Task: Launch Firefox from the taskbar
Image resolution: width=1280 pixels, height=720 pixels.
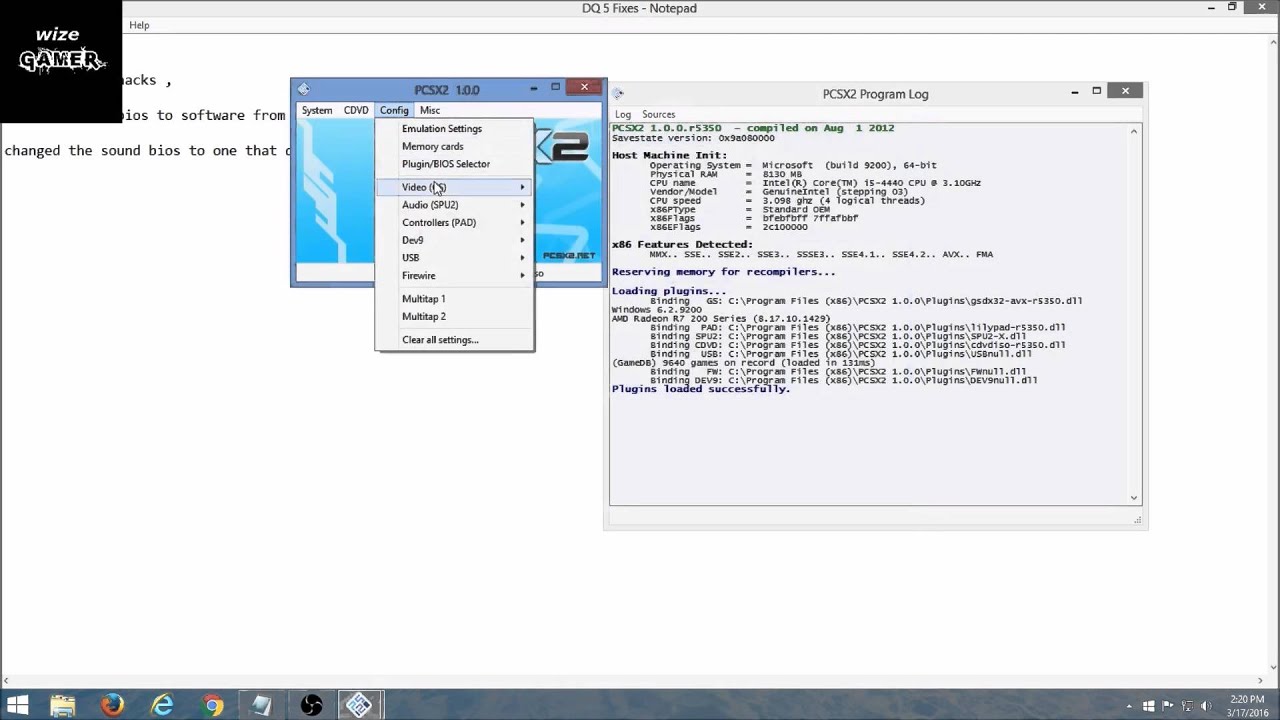Action: (x=112, y=705)
